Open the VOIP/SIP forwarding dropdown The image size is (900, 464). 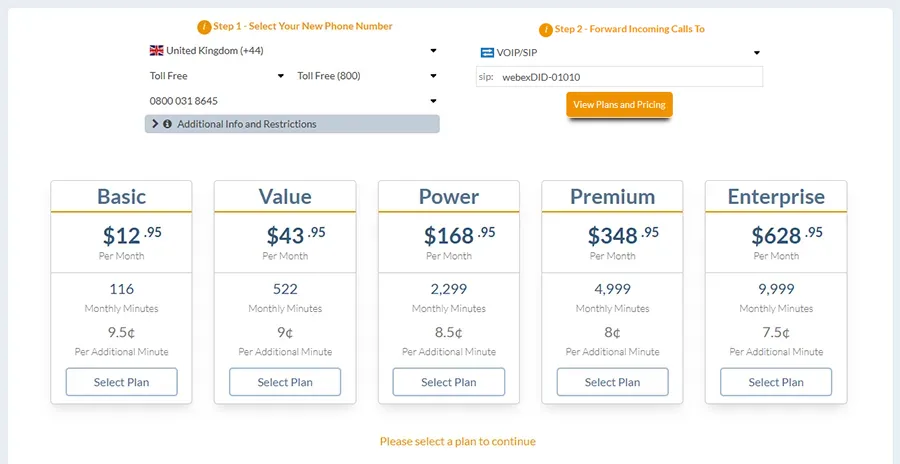pyautogui.click(x=619, y=53)
